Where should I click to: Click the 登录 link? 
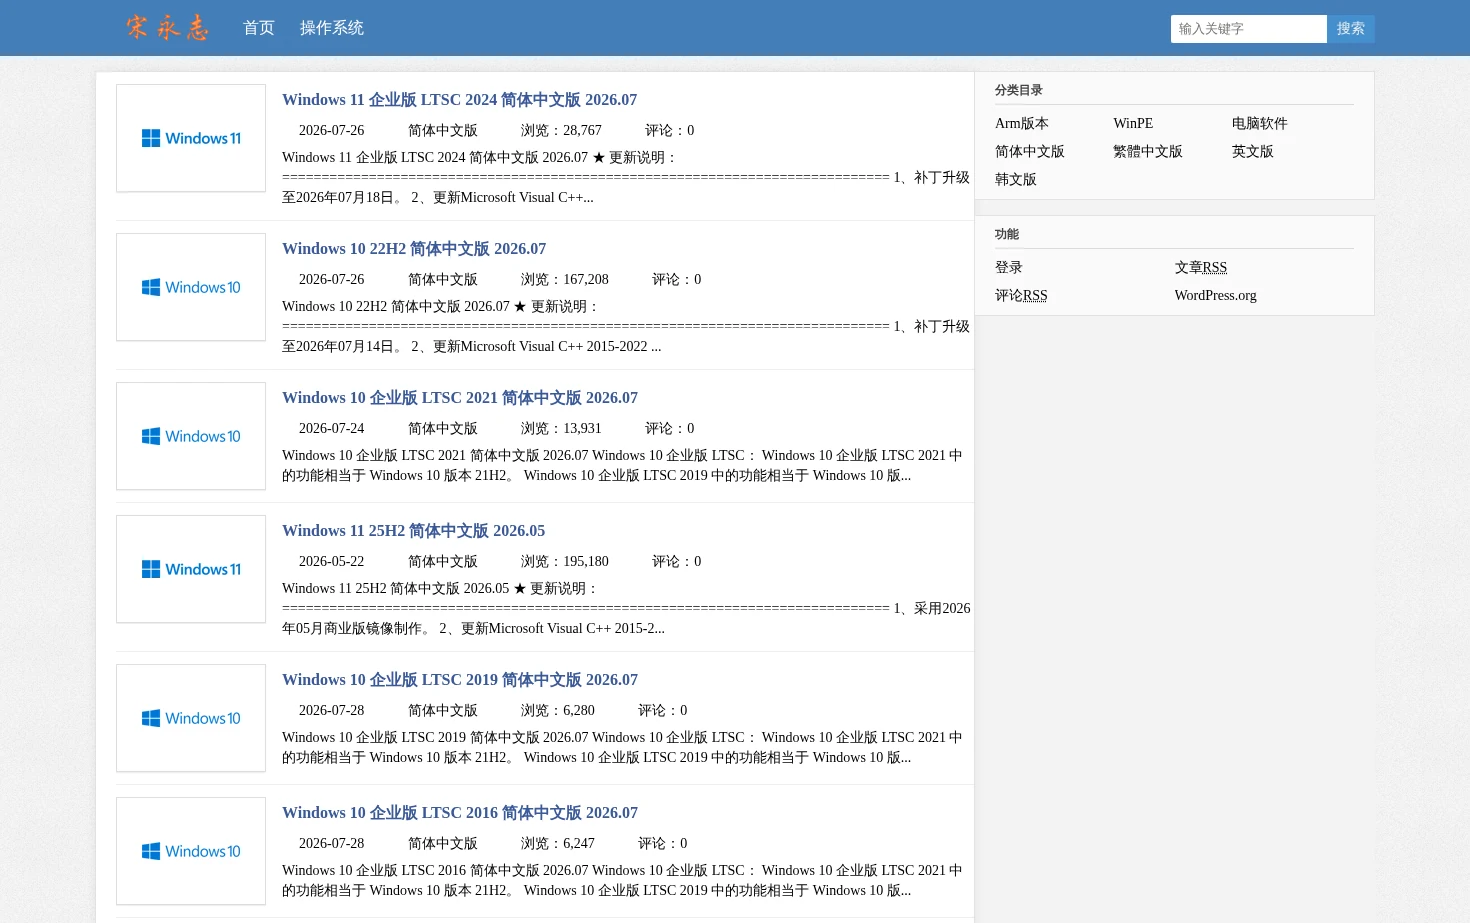[x=1009, y=268]
